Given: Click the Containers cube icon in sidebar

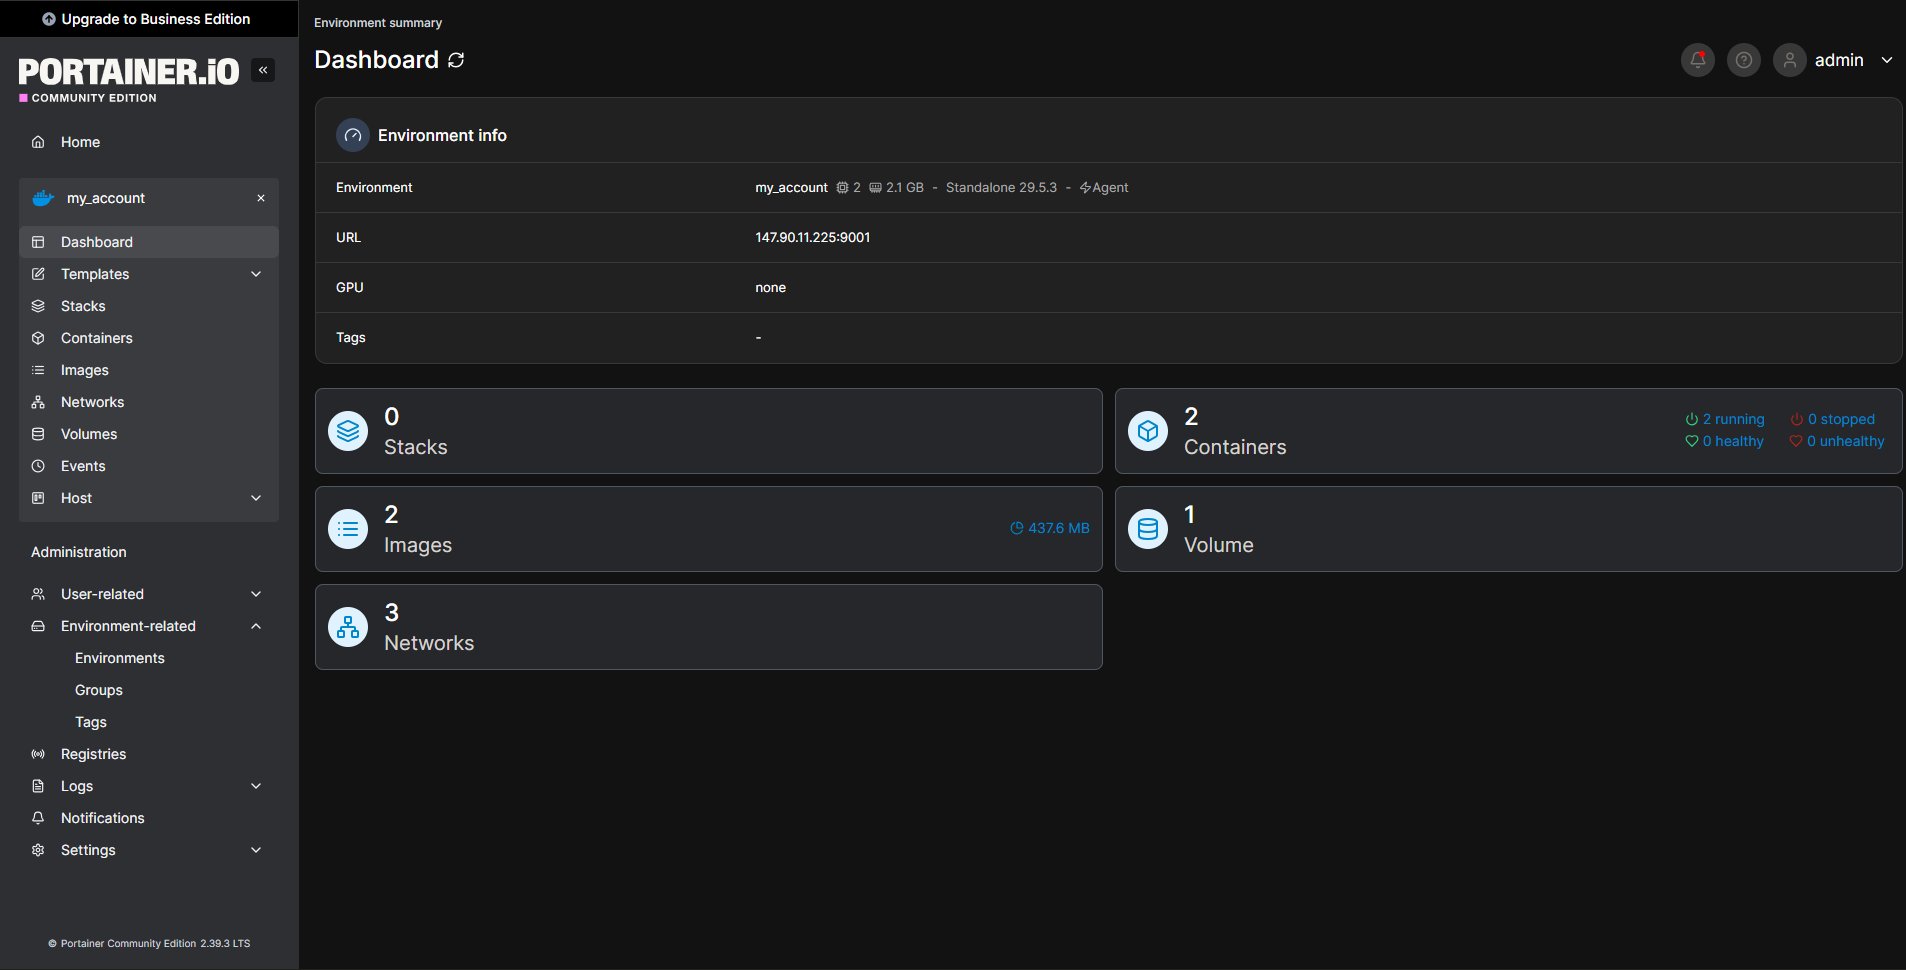Looking at the screenshot, I should pos(38,338).
